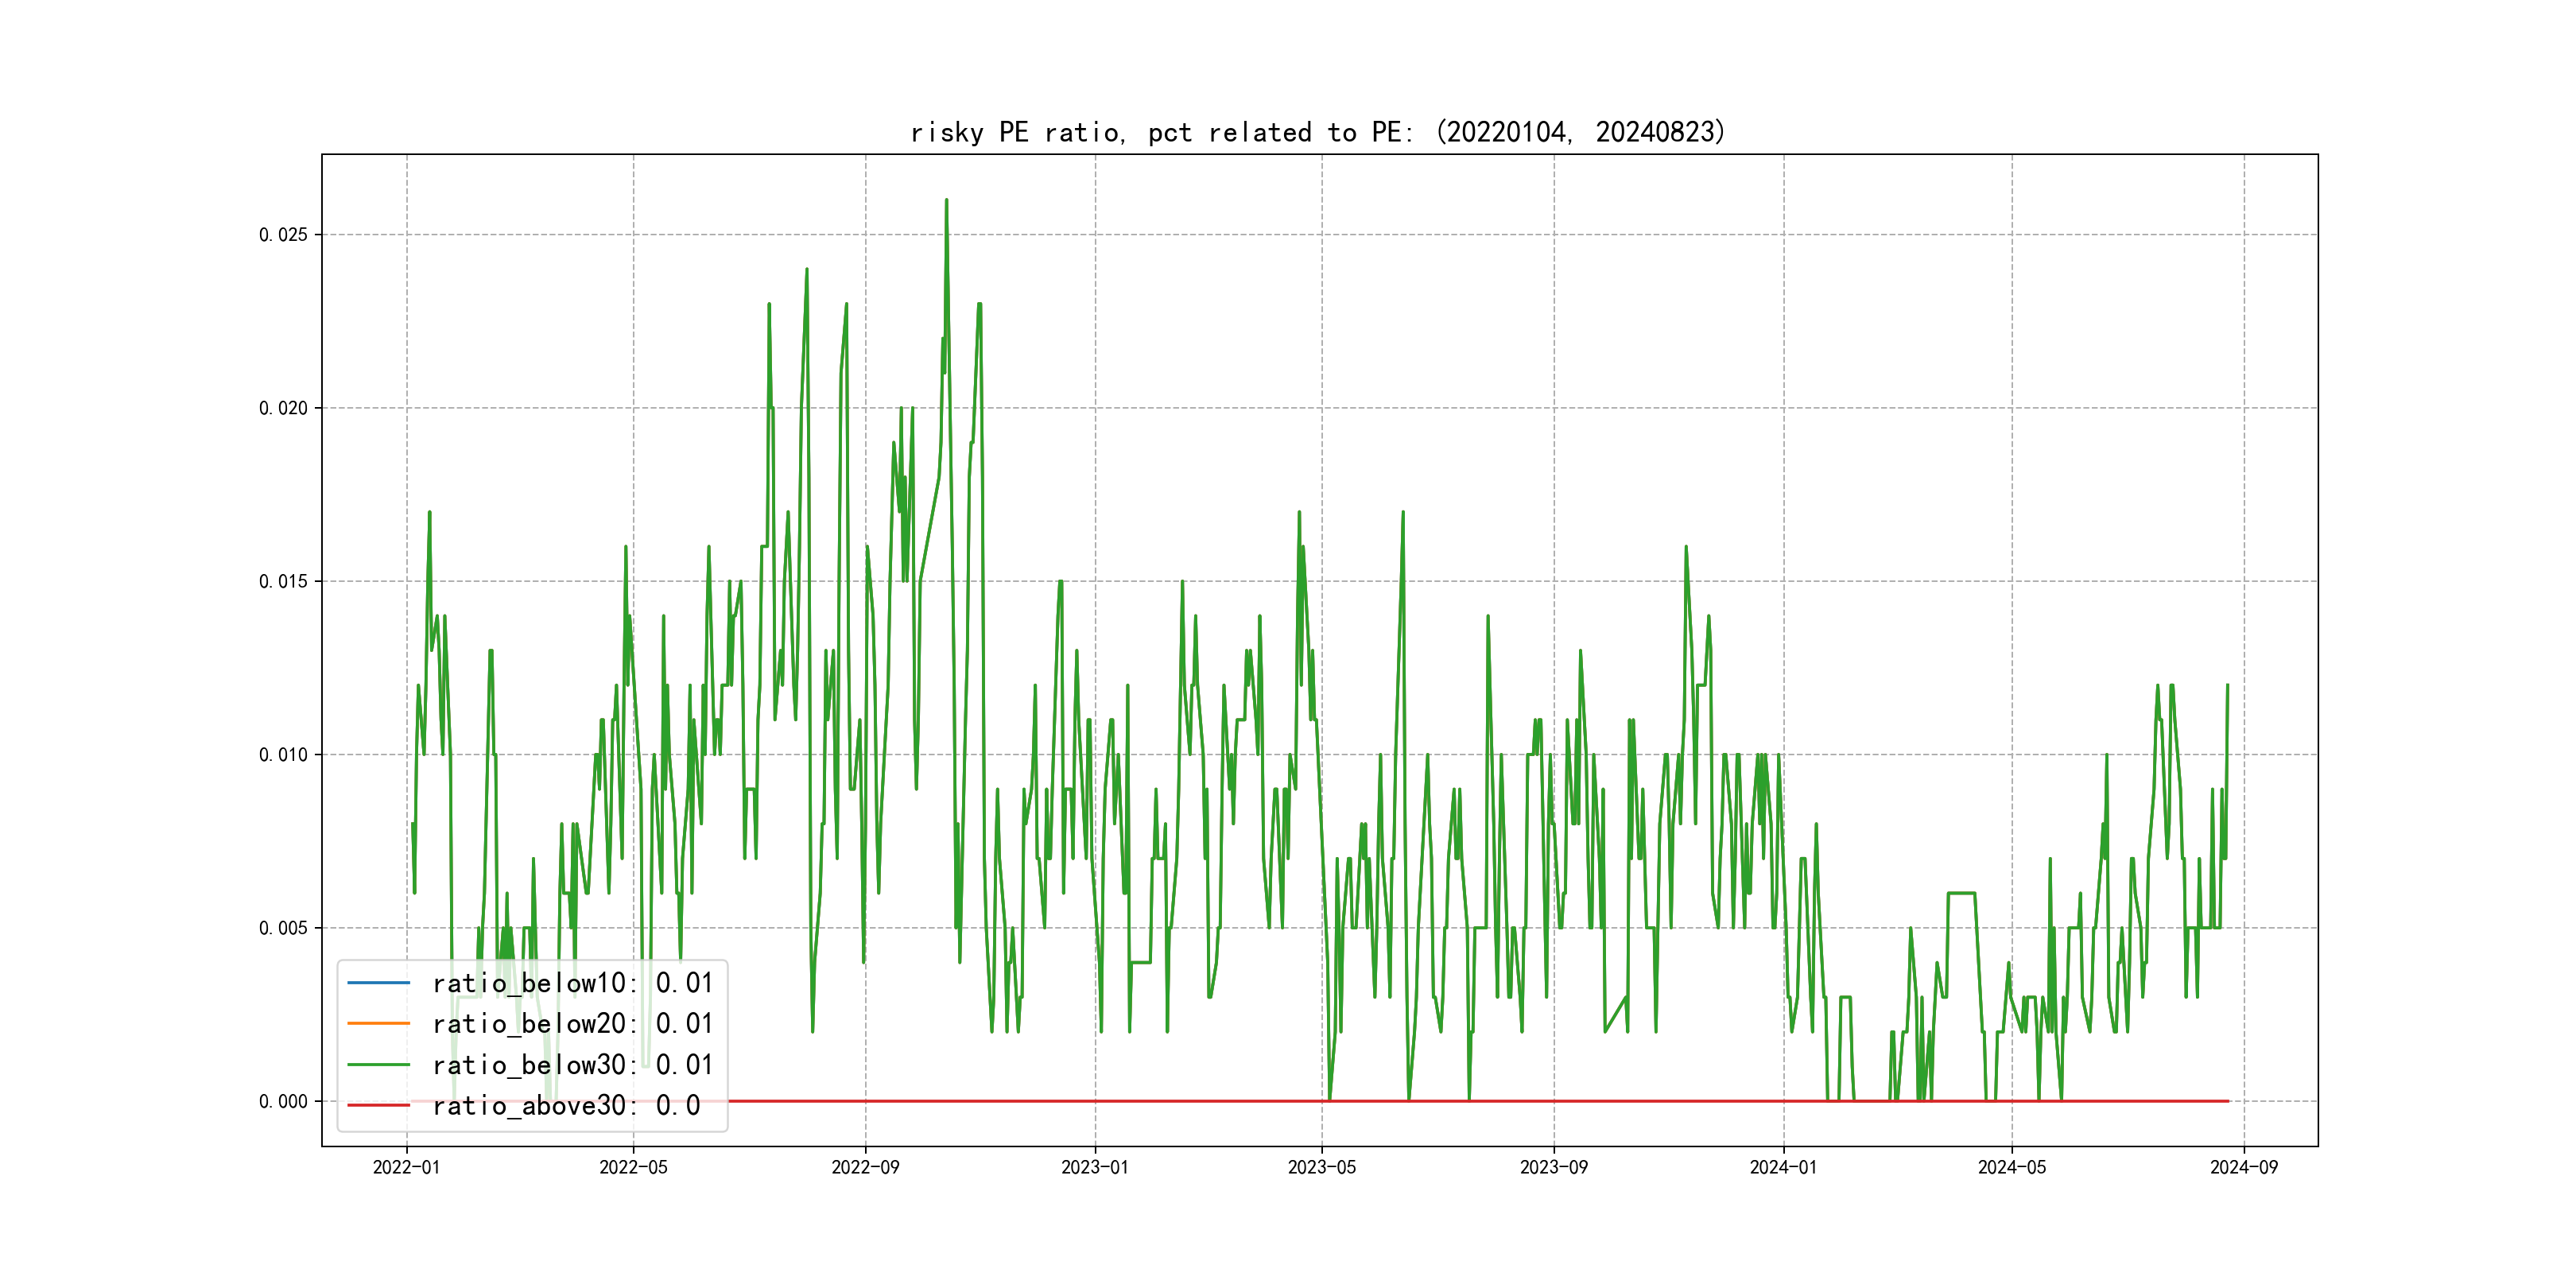Viewport: 2576px width, 1288px height.
Task: Click the 0.015 y-axis tick label
Action: click(283, 581)
